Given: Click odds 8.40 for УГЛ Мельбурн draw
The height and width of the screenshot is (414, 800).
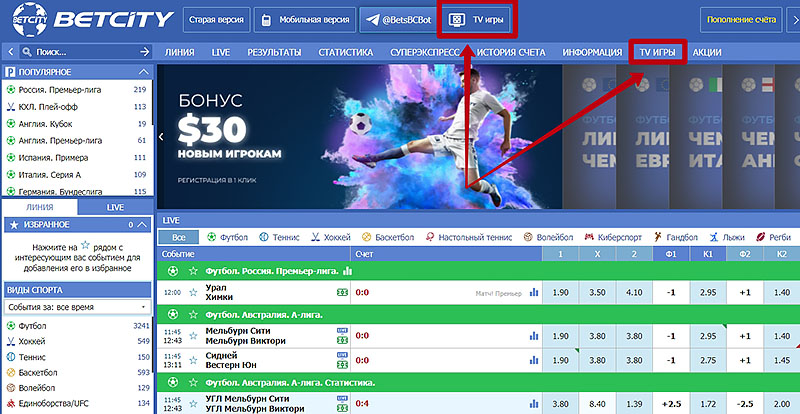Looking at the screenshot, I should pyautogui.click(x=597, y=403).
